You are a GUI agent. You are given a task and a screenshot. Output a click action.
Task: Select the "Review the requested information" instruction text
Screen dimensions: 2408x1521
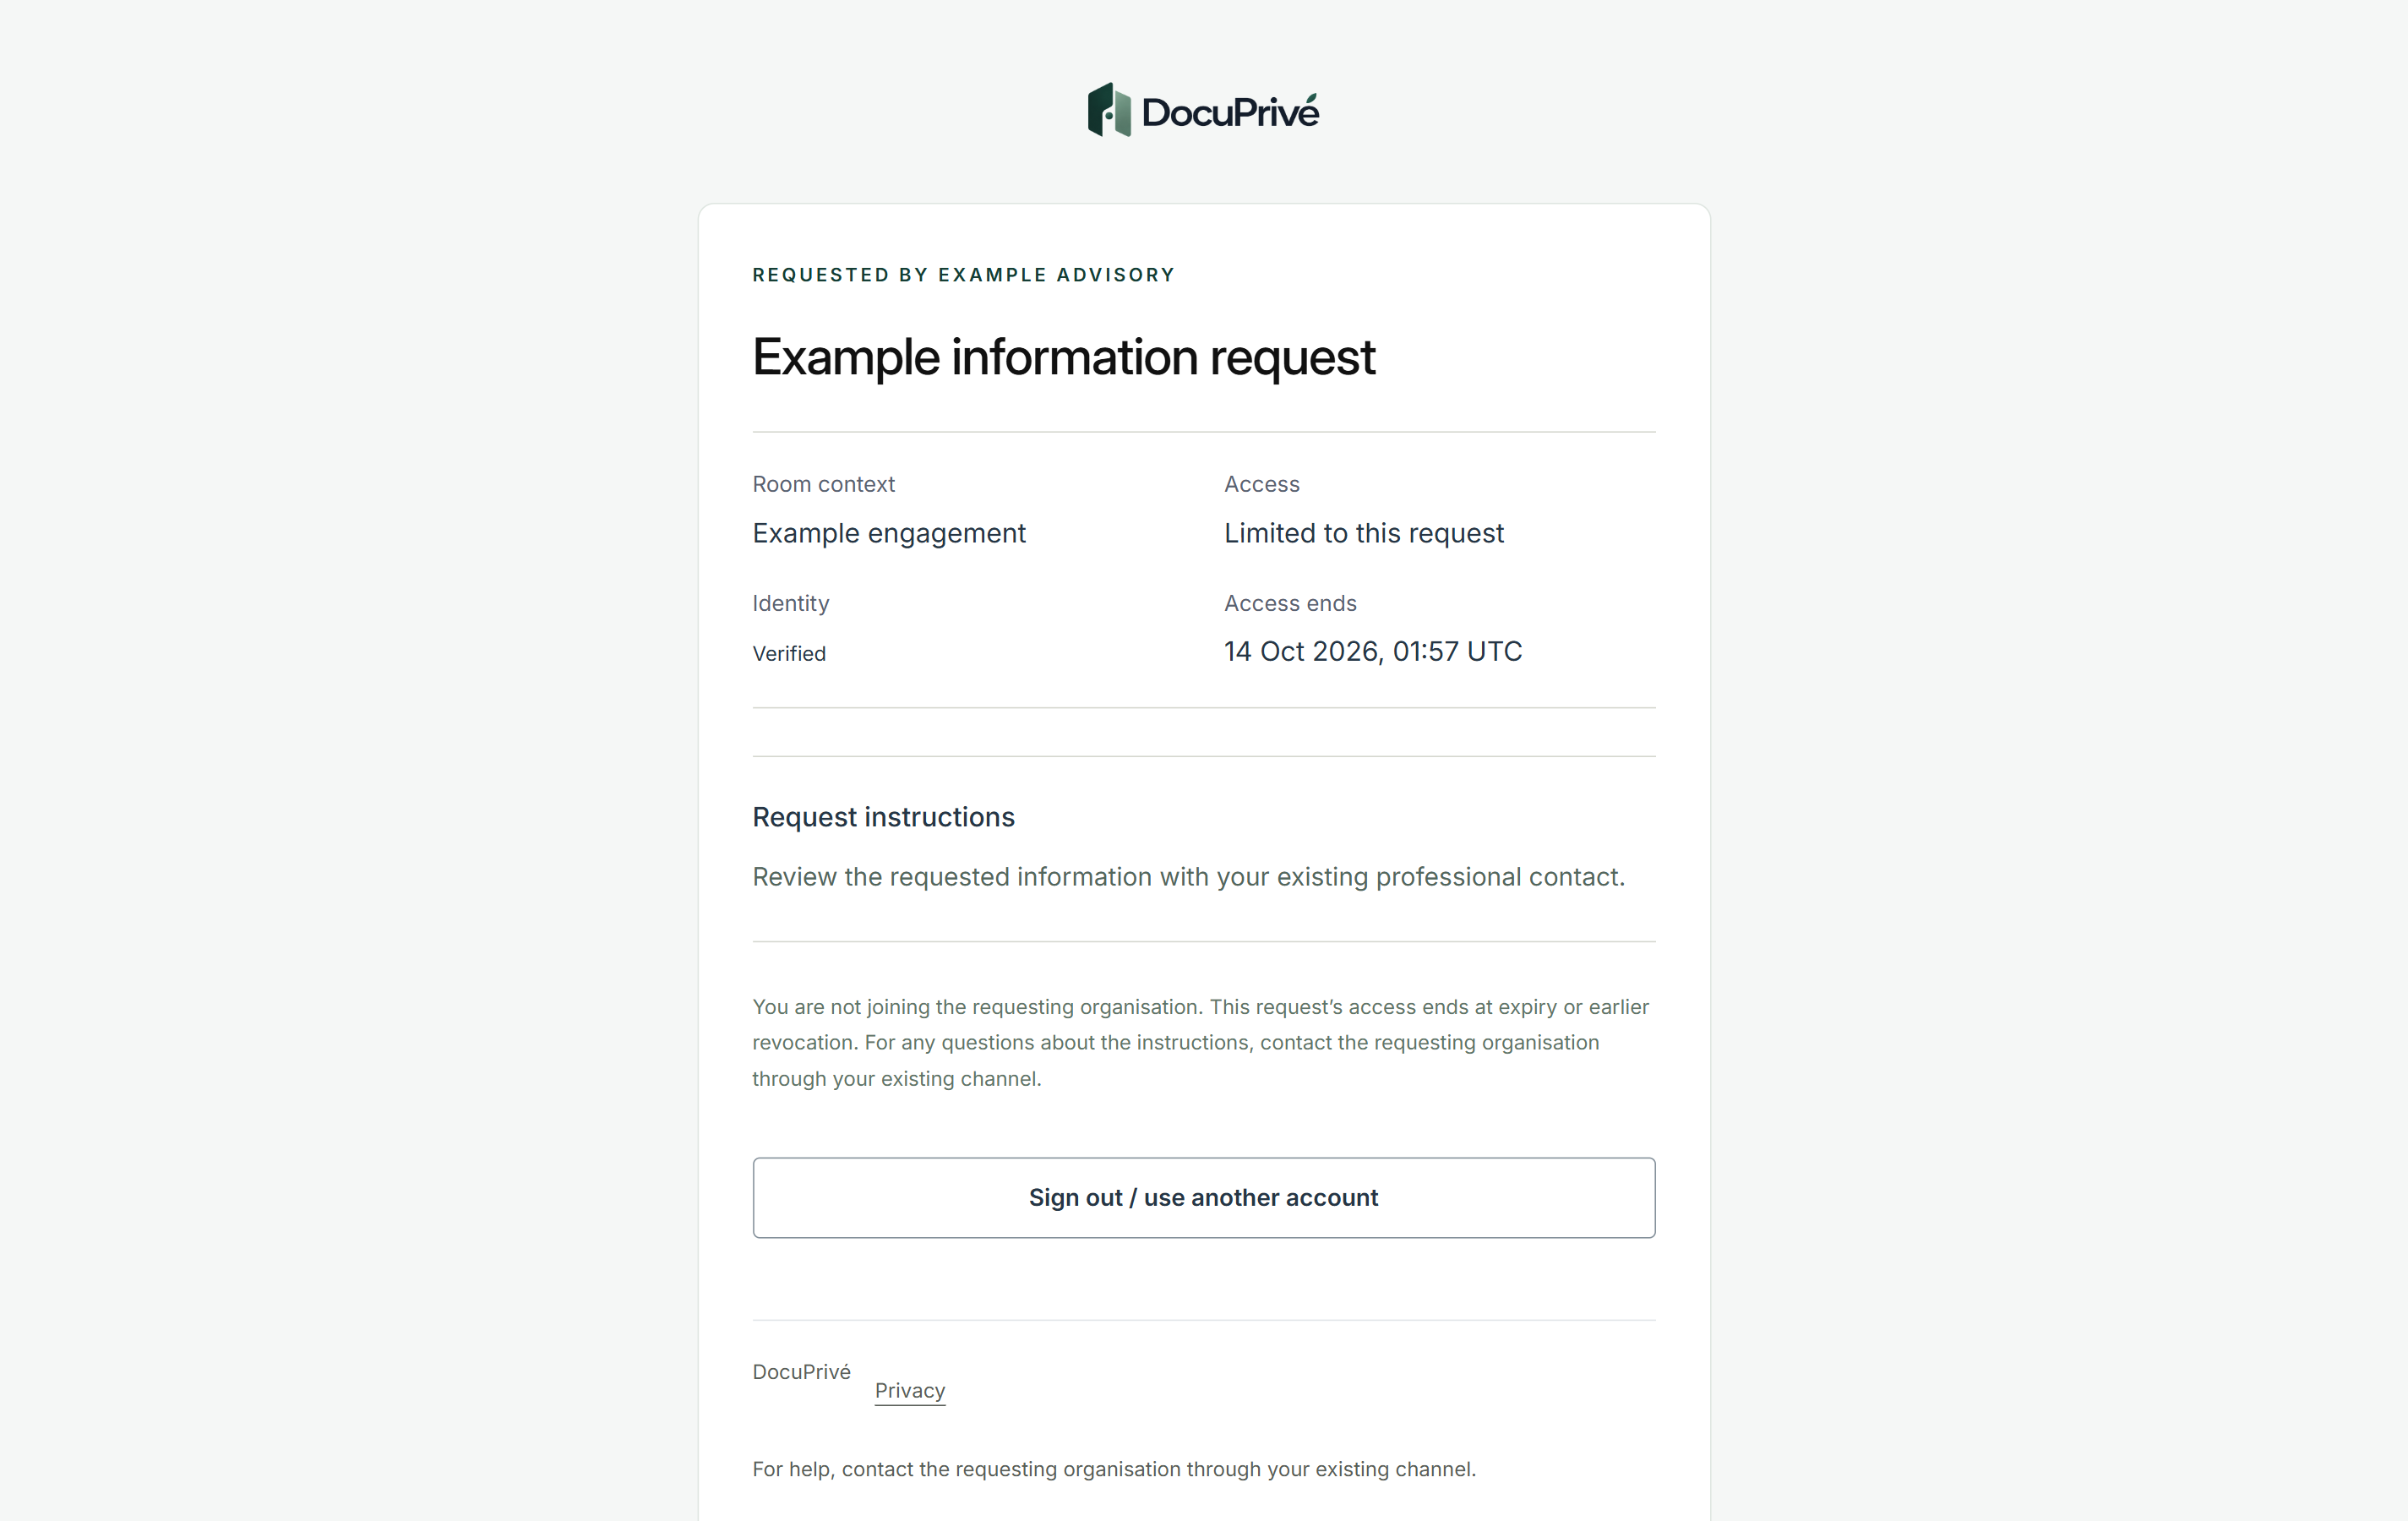tap(1189, 877)
